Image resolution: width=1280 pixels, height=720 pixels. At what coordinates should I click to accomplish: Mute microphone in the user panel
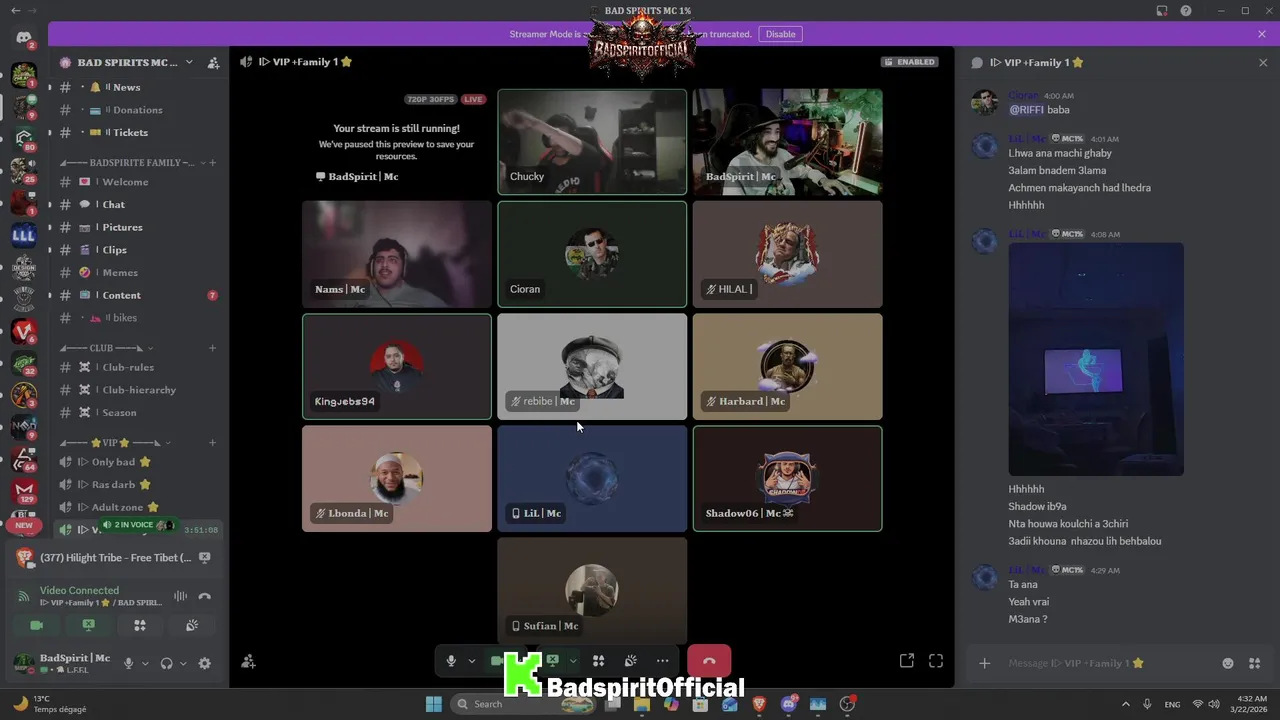coord(128,663)
